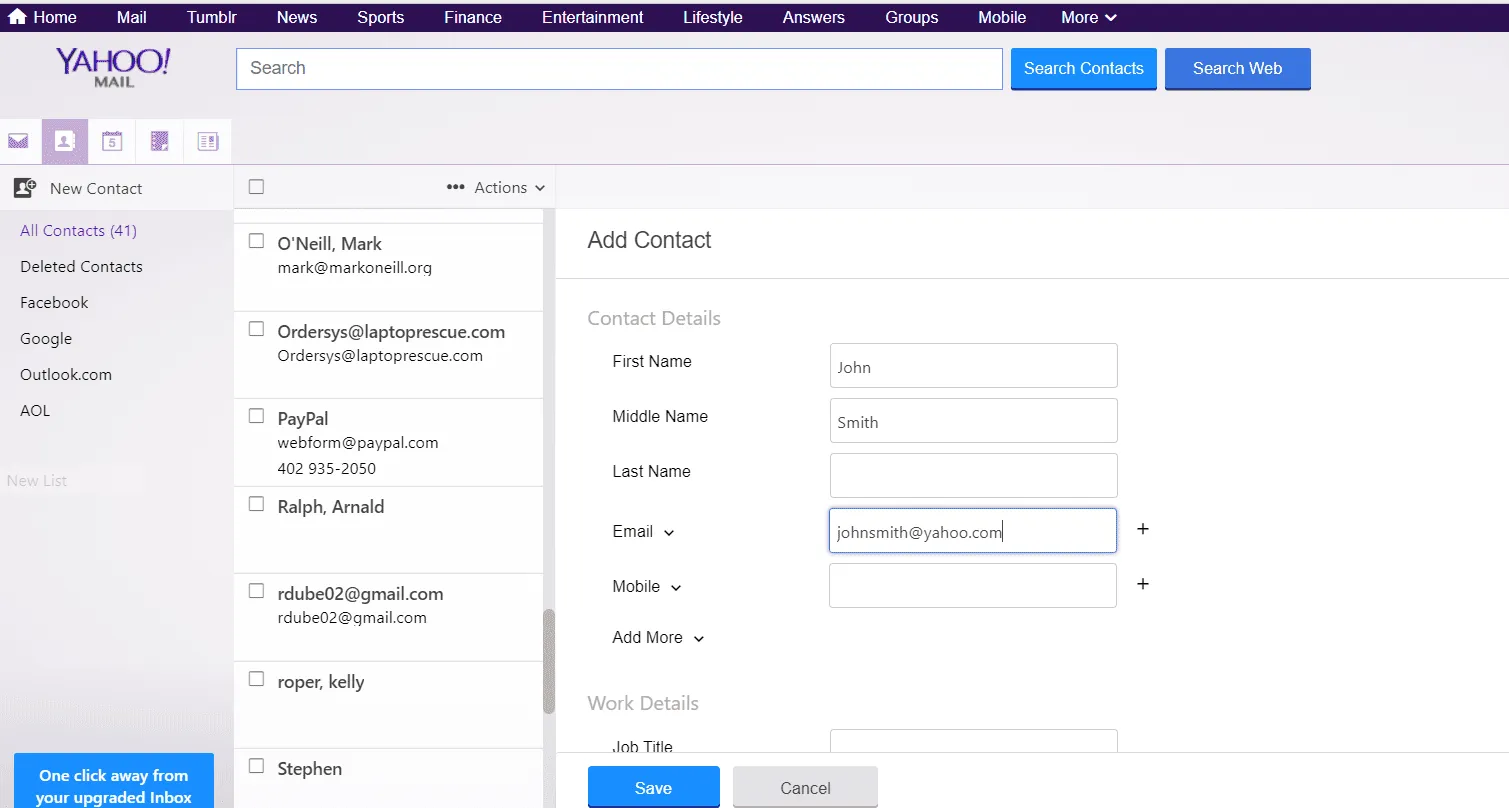Click the empty Last Name field
1509x808 pixels.
[x=973, y=476]
